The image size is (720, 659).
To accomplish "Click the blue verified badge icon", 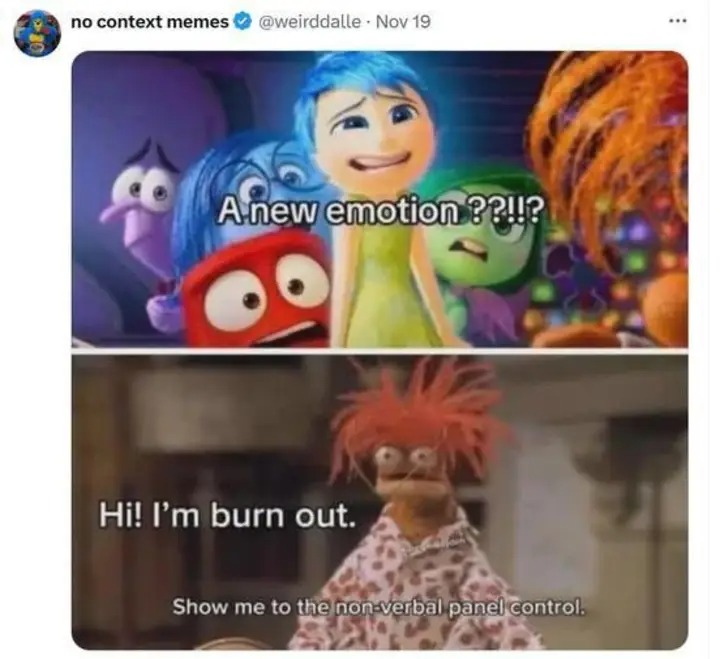I will tap(243, 22).
